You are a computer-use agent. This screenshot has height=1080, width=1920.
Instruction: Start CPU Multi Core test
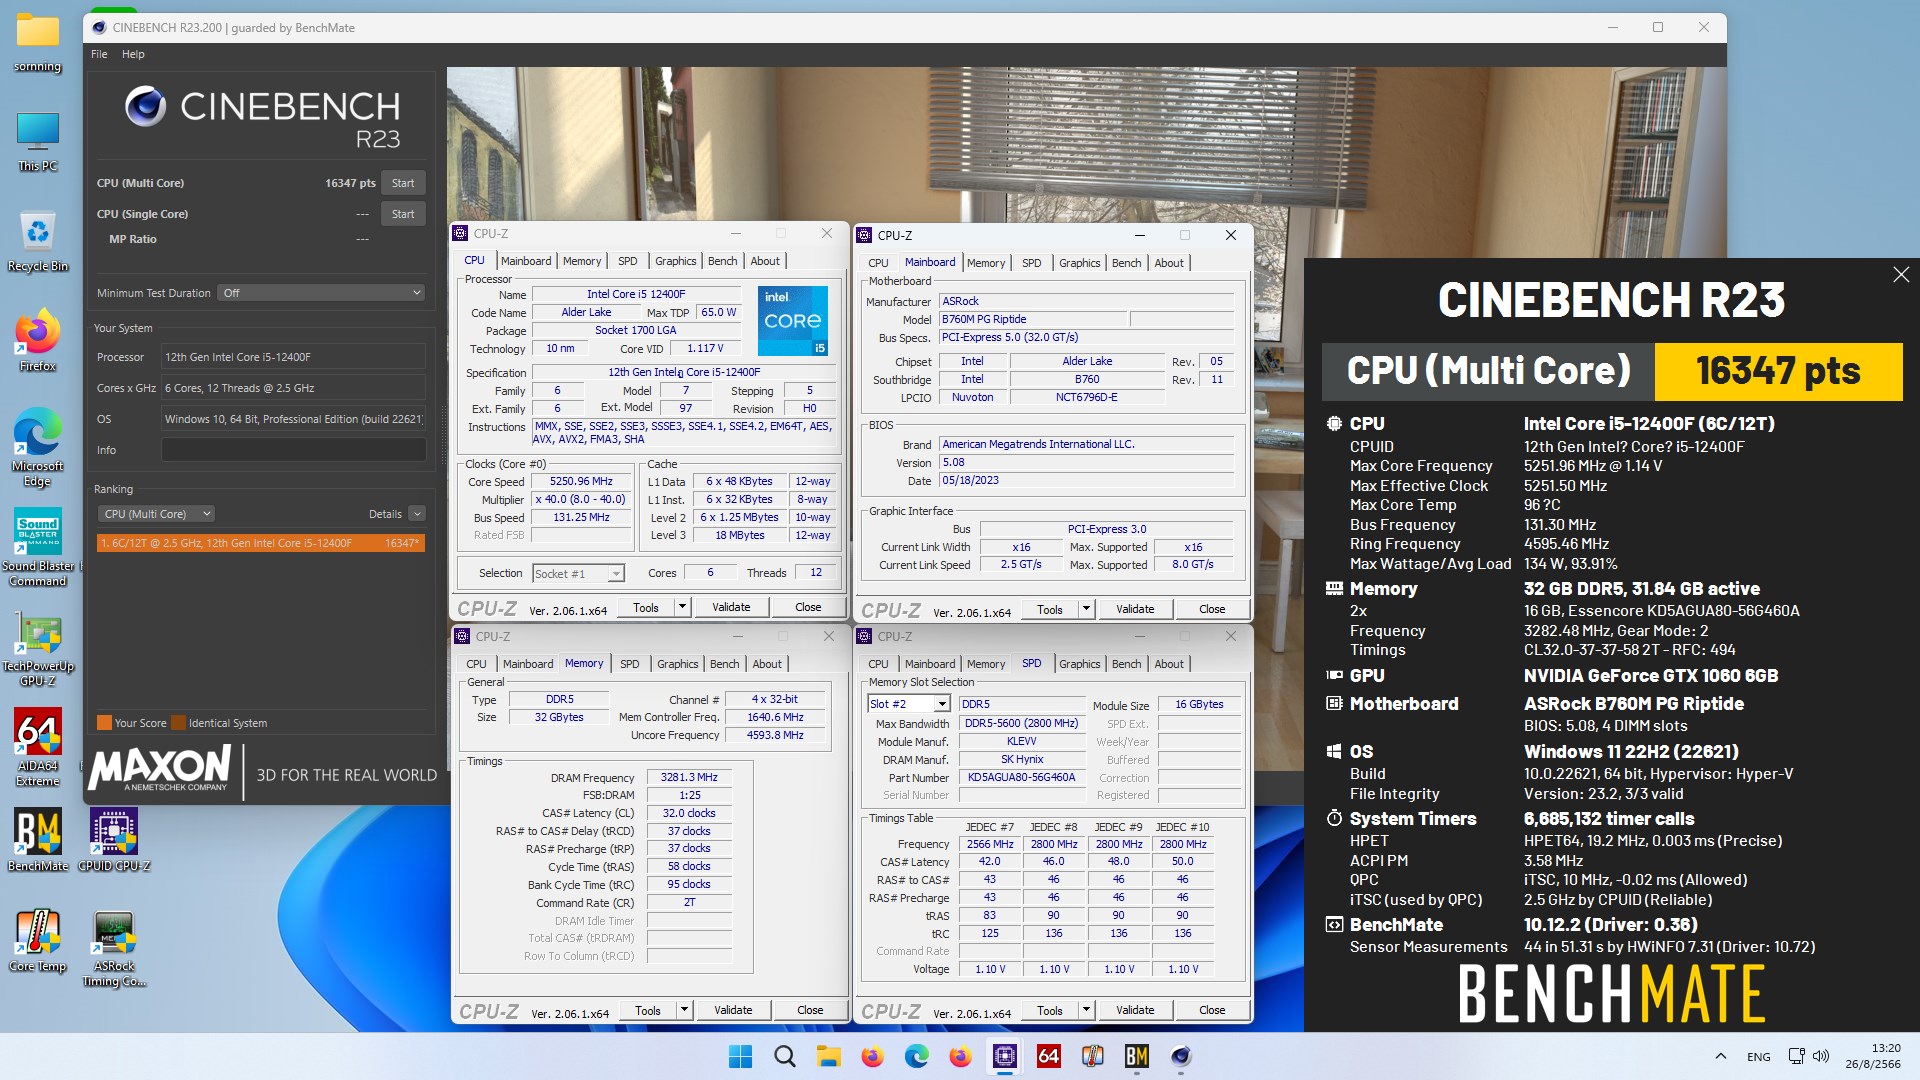tap(403, 183)
